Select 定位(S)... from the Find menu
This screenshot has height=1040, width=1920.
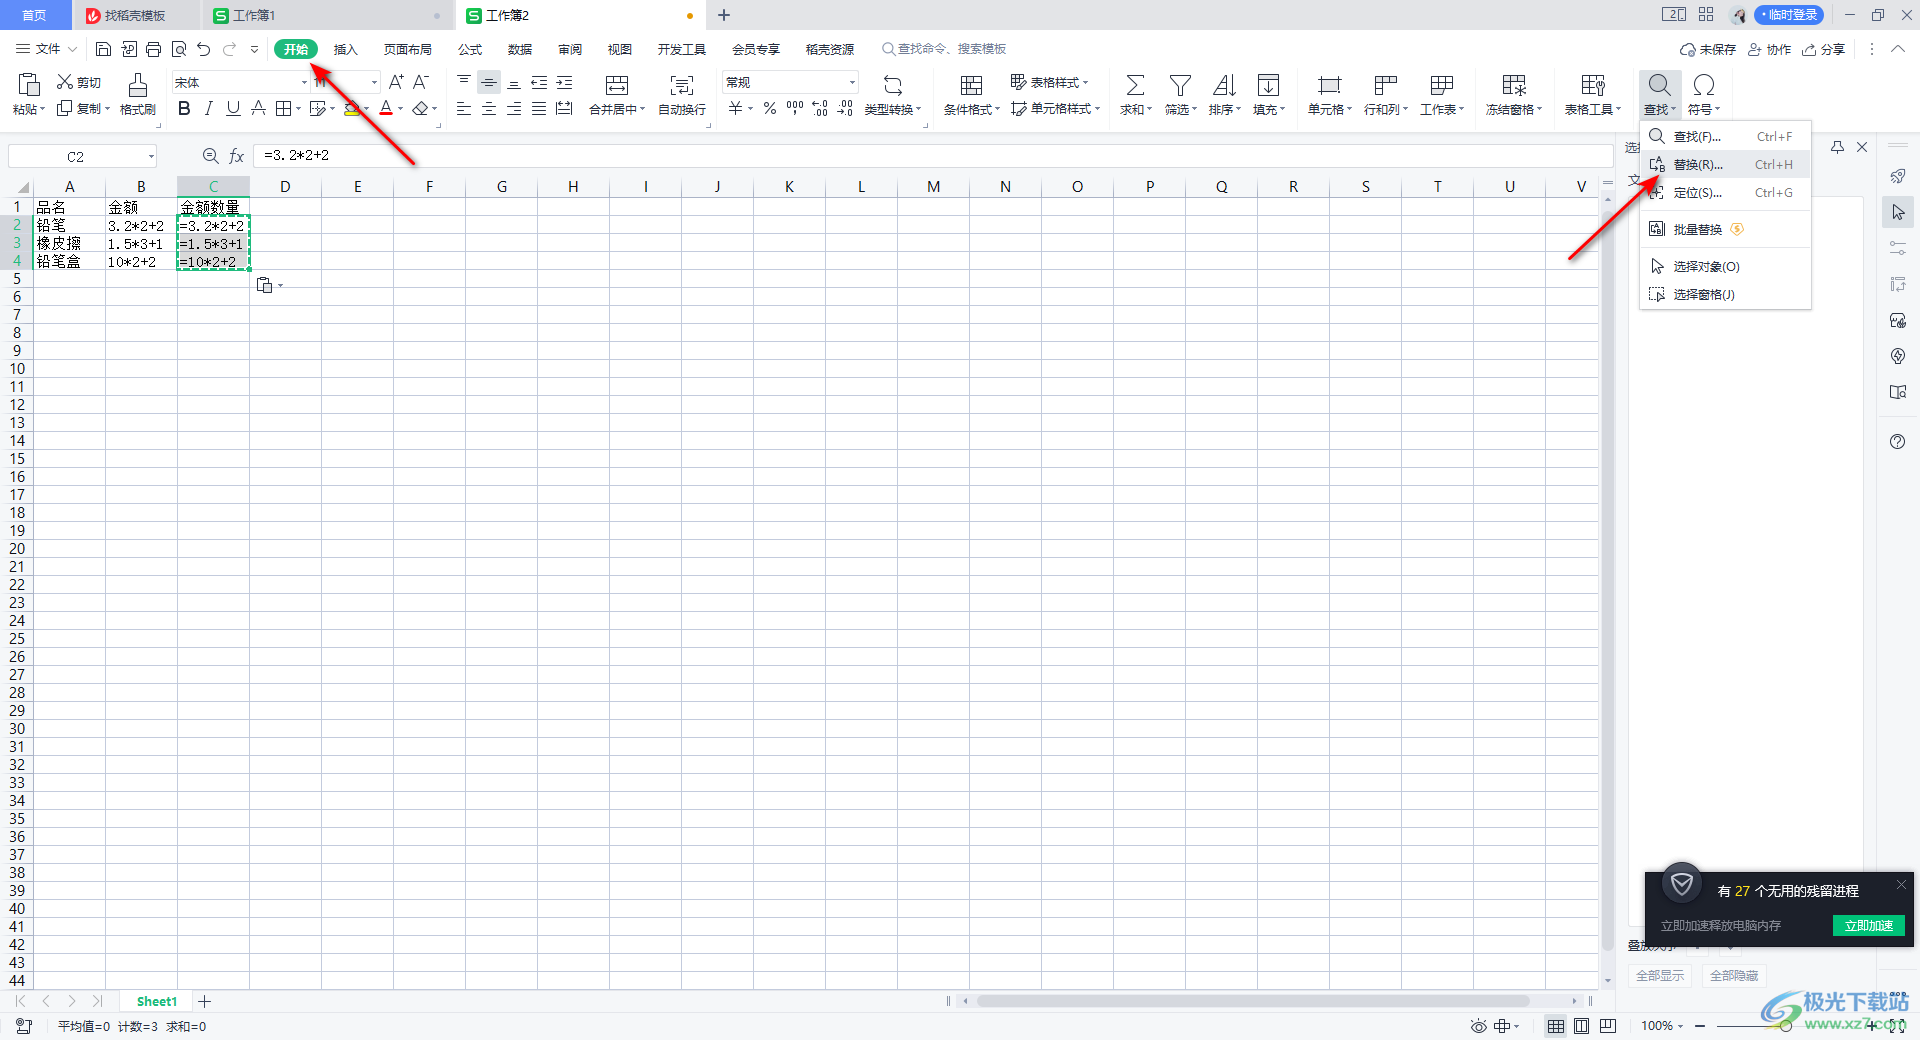tap(1725, 192)
